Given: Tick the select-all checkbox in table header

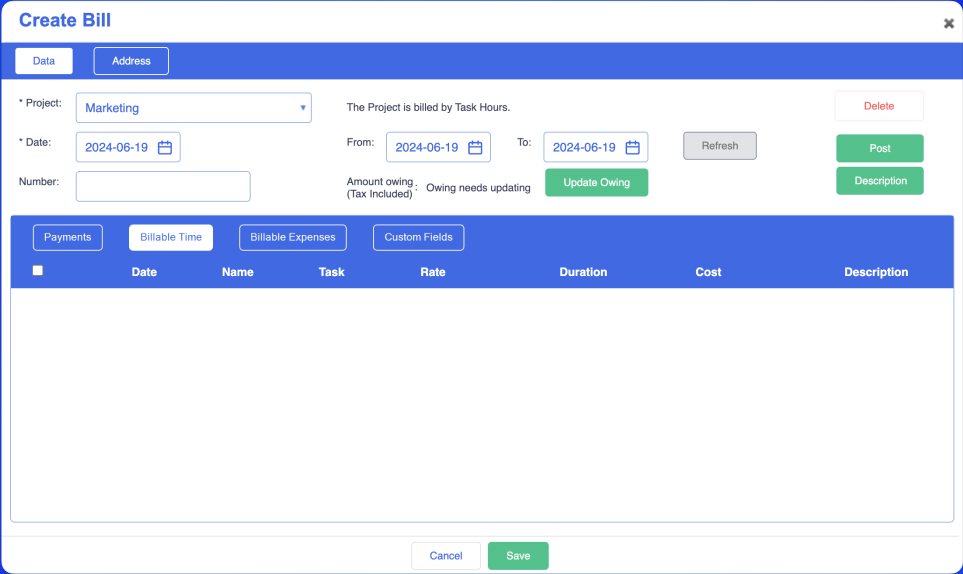Looking at the screenshot, I should coord(38,270).
